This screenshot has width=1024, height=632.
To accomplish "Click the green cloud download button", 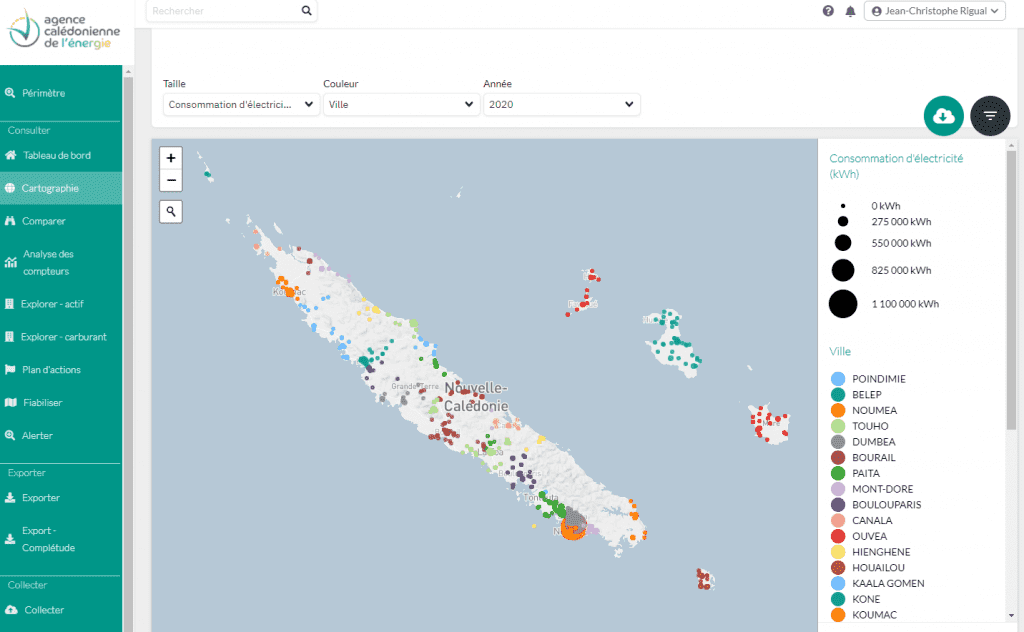I will pyautogui.click(x=943, y=116).
